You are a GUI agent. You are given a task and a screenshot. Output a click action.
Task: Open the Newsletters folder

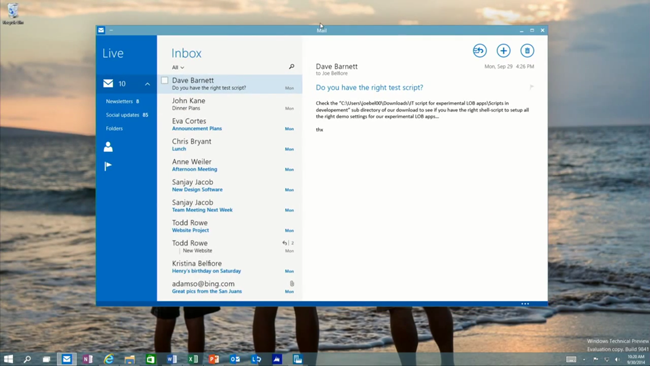tap(122, 101)
